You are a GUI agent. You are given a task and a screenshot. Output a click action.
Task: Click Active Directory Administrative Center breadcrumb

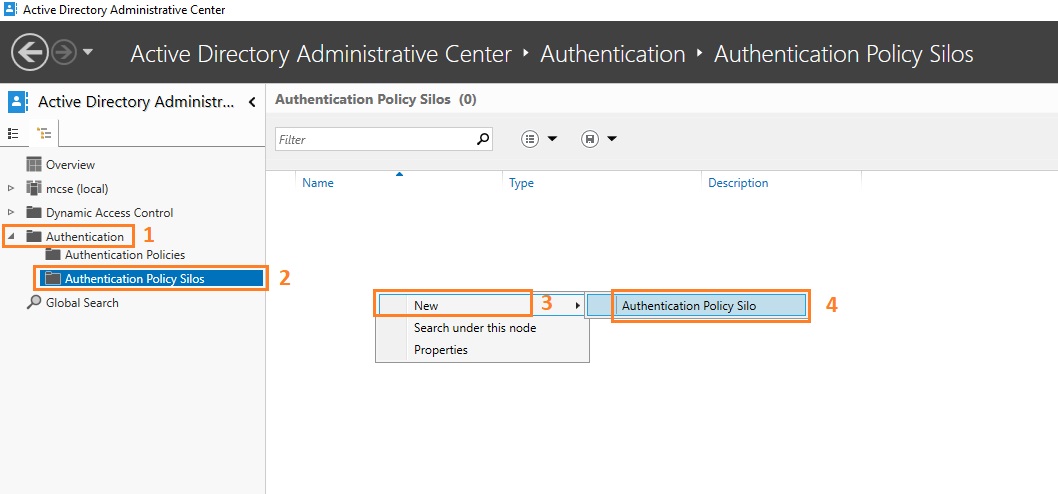pyautogui.click(x=321, y=54)
